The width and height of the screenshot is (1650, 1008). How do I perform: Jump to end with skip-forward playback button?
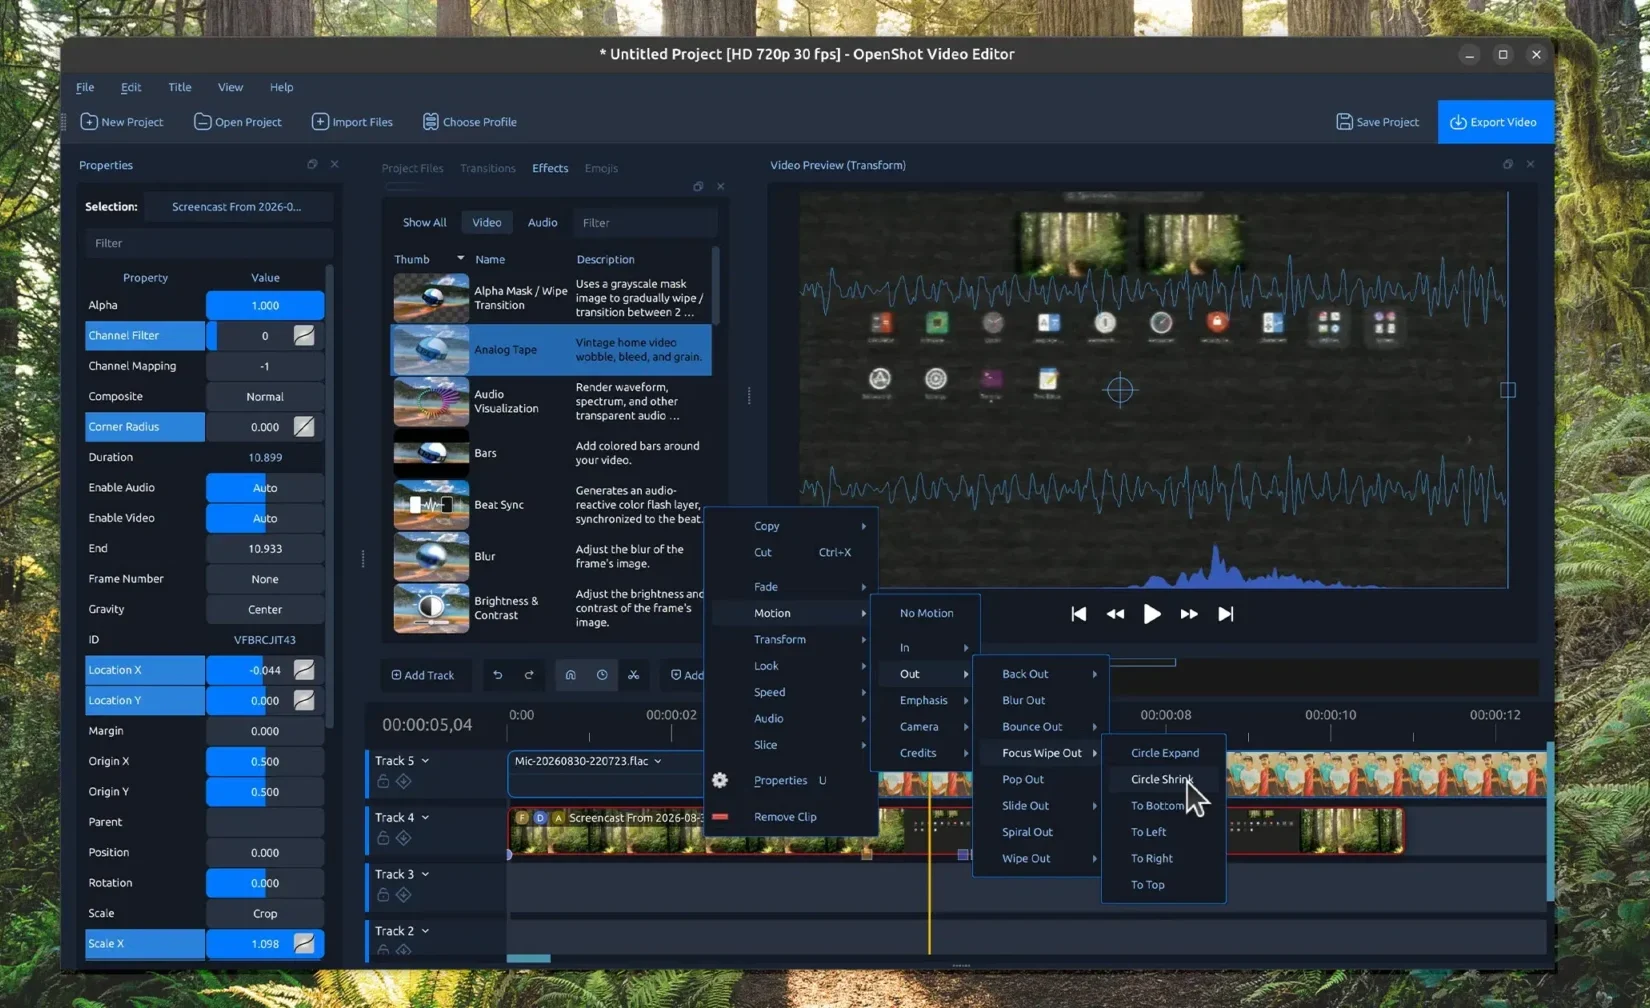coord(1226,614)
